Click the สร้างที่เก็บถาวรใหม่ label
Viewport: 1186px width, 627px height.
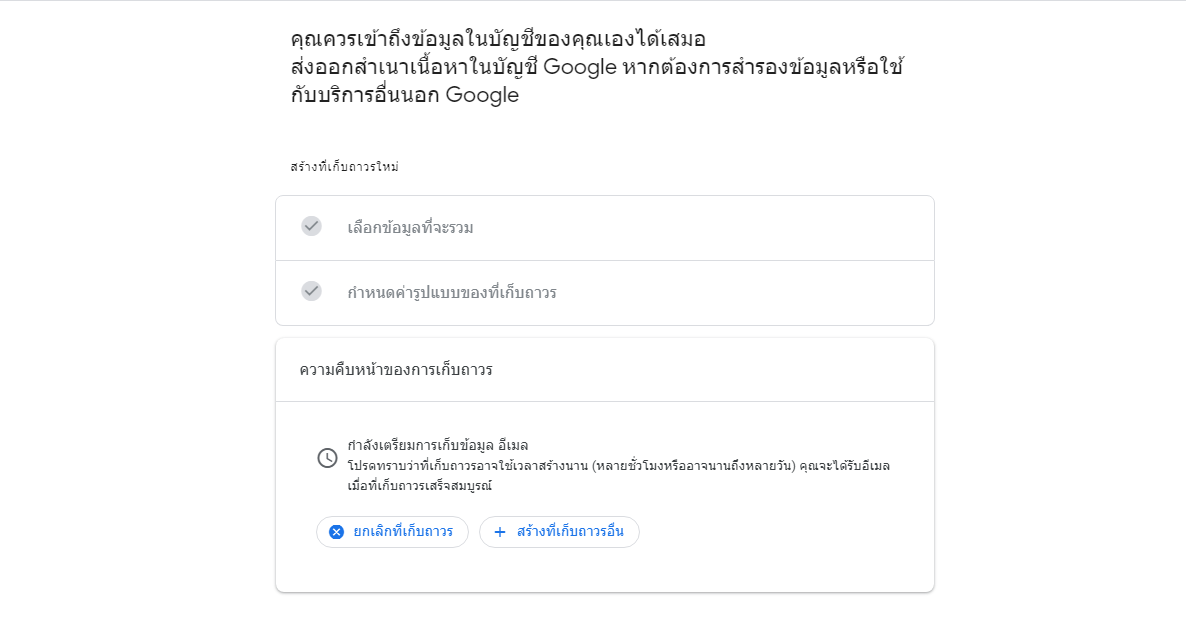[x=344, y=166]
